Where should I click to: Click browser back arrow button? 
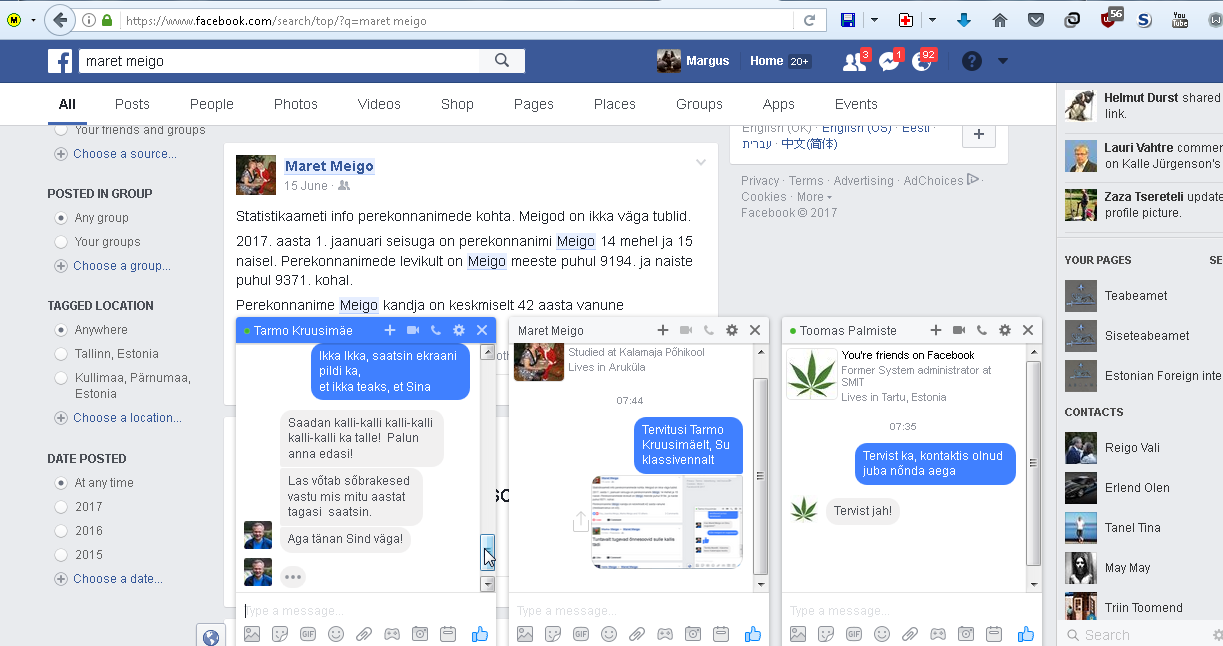(x=60, y=20)
